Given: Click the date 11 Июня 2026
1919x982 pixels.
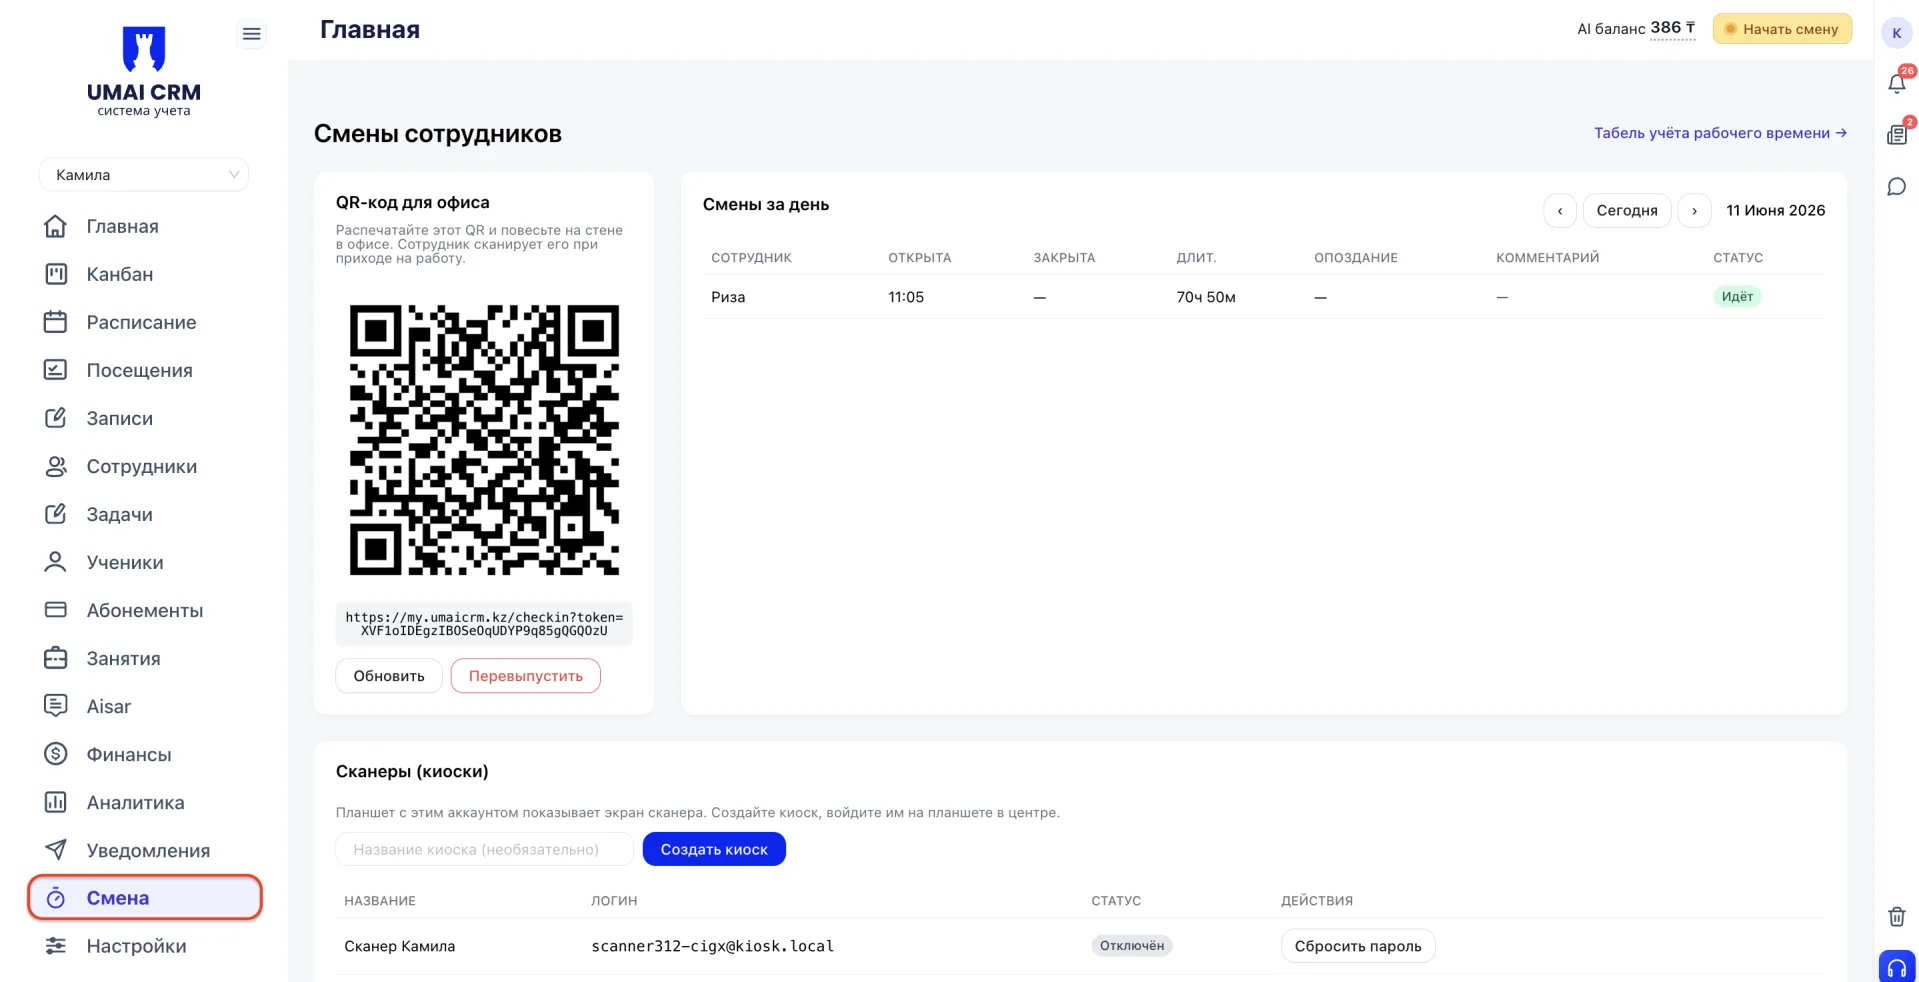Looking at the screenshot, I should pyautogui.click(x=1776, y=210).
